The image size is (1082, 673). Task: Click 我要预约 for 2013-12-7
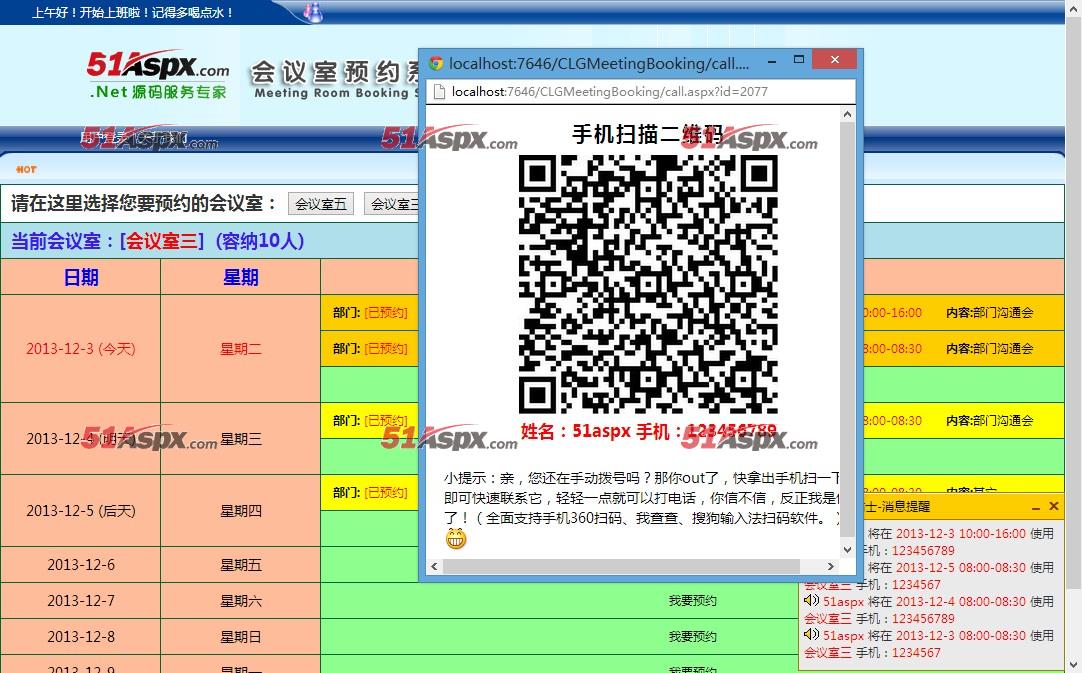click(693, 601)
